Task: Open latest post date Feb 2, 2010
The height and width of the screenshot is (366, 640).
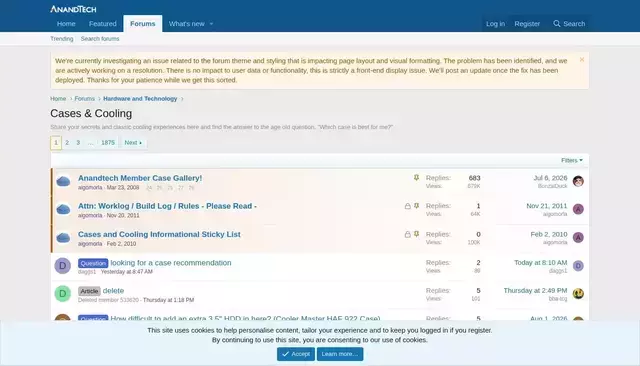Action: tap(549, 234)
